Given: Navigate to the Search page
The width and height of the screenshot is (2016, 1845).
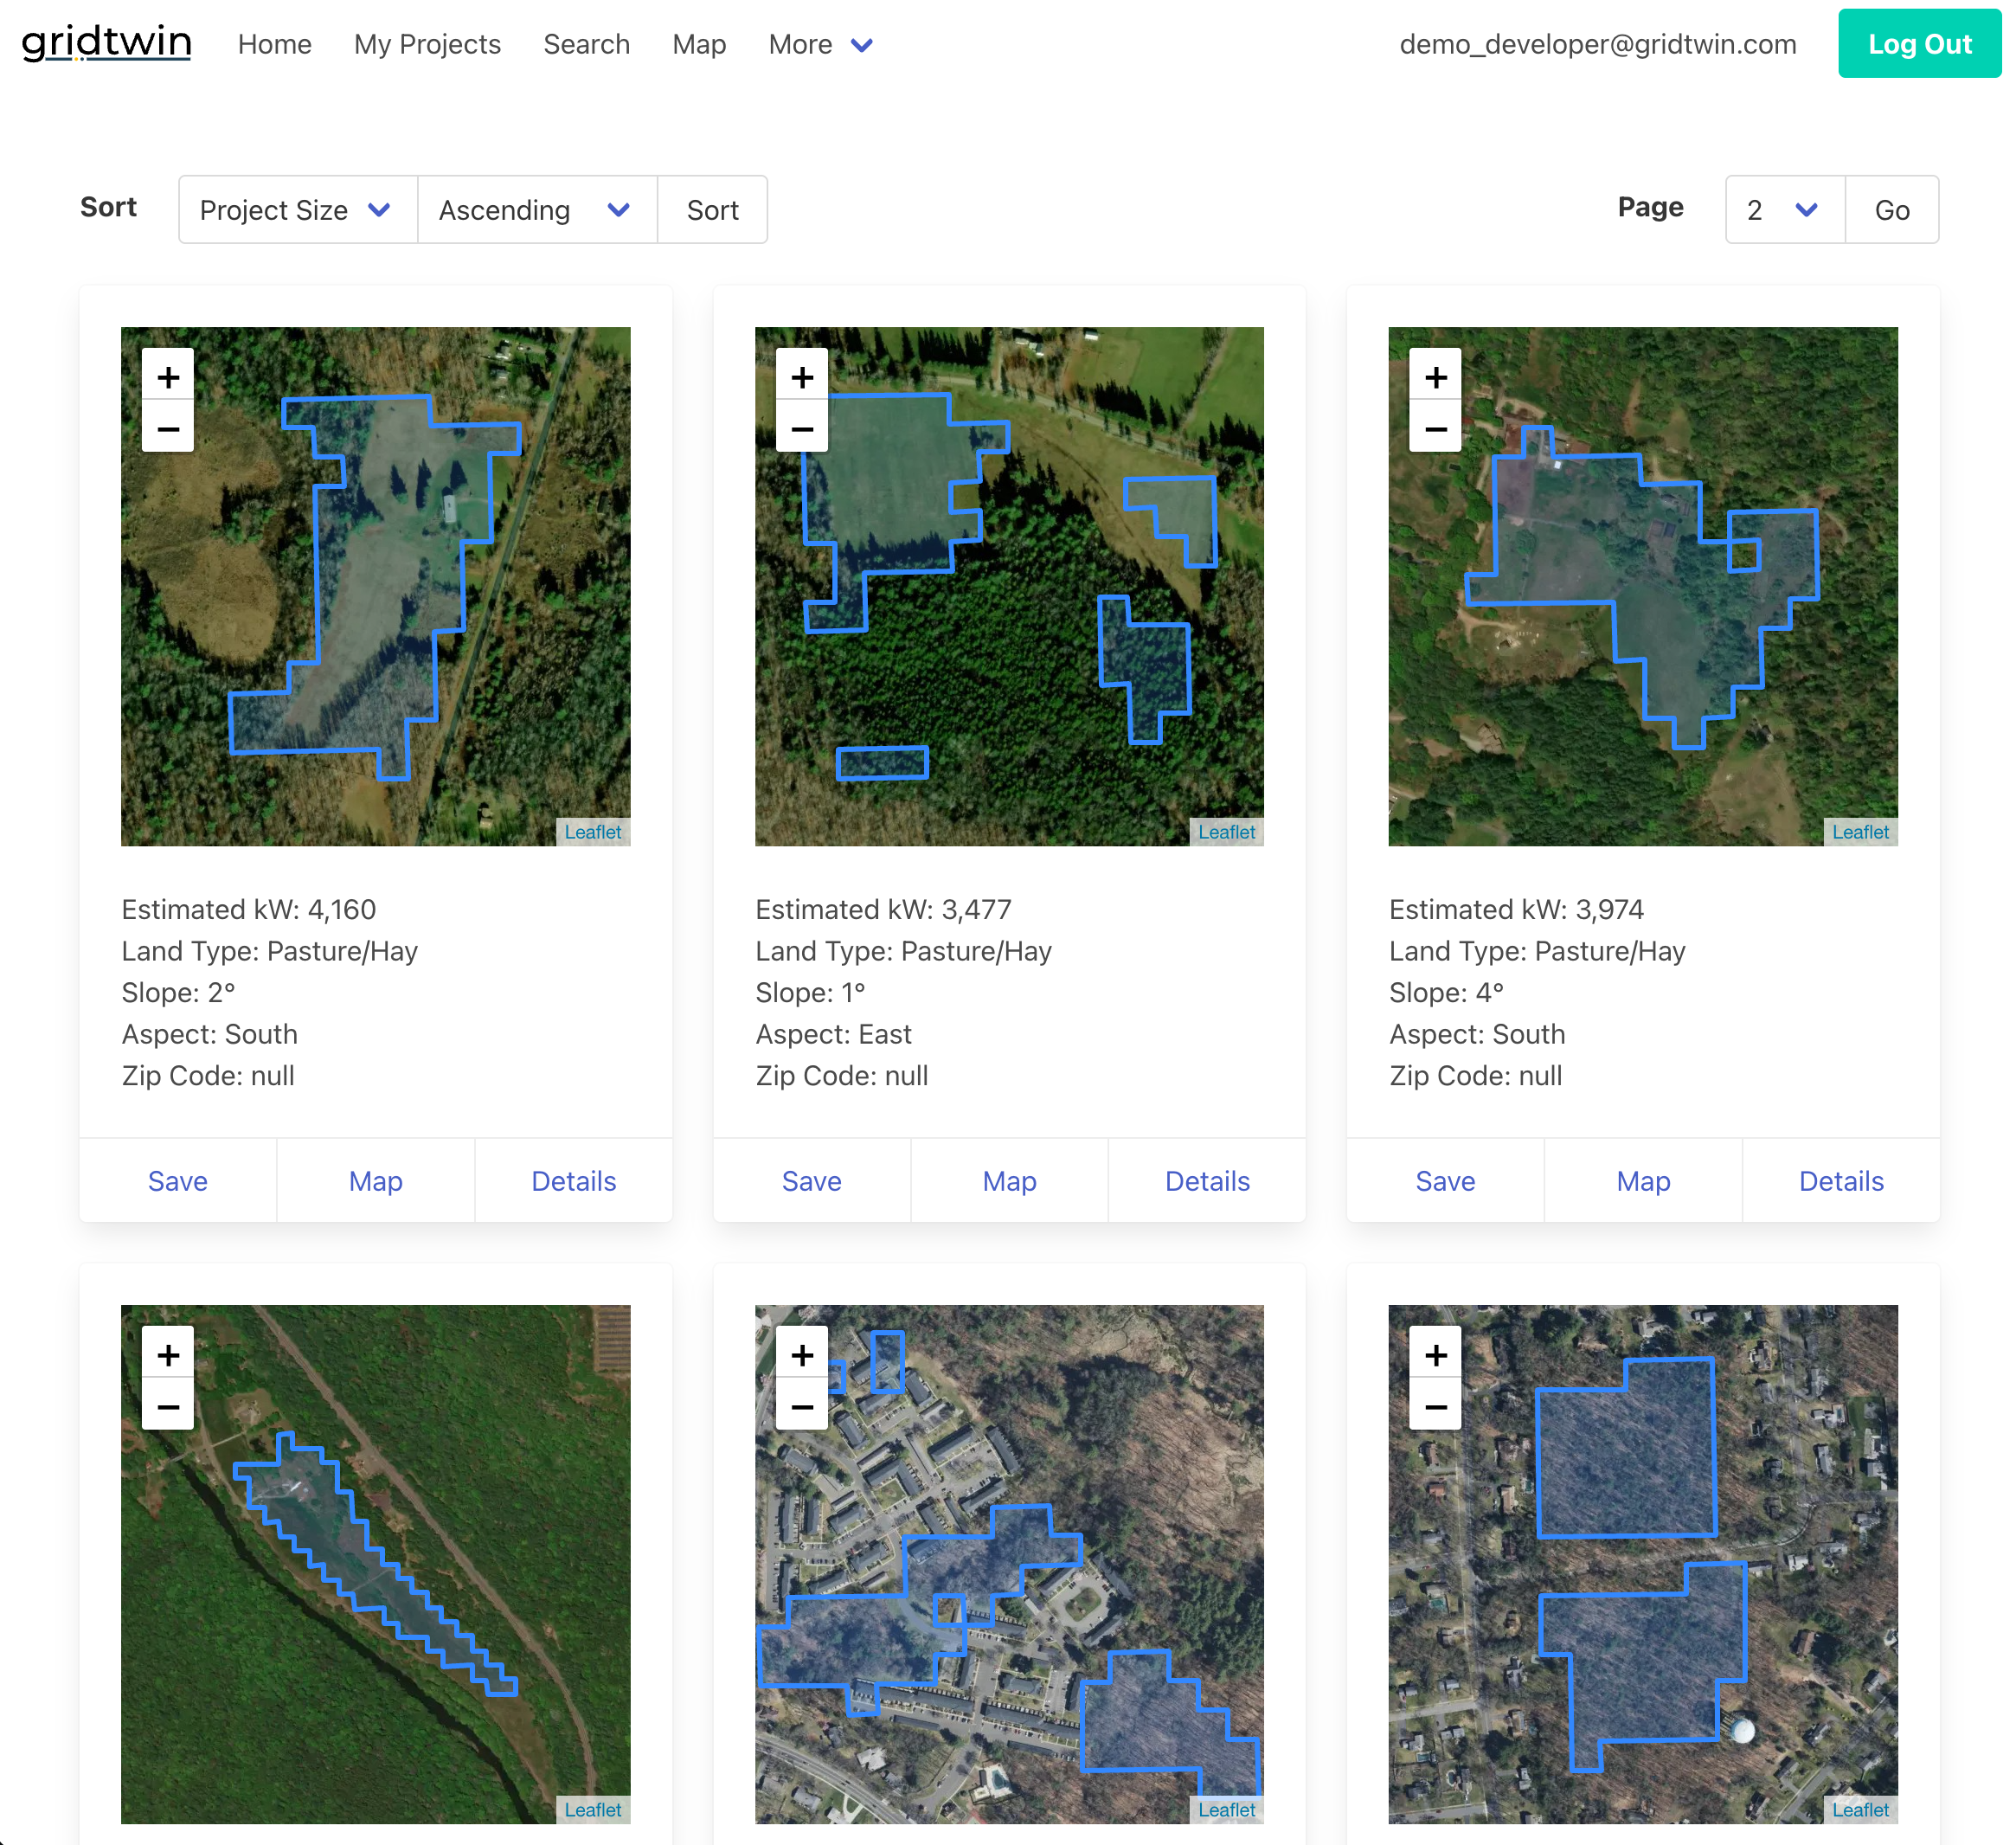Looking at the screenshot, I should 586,44.
